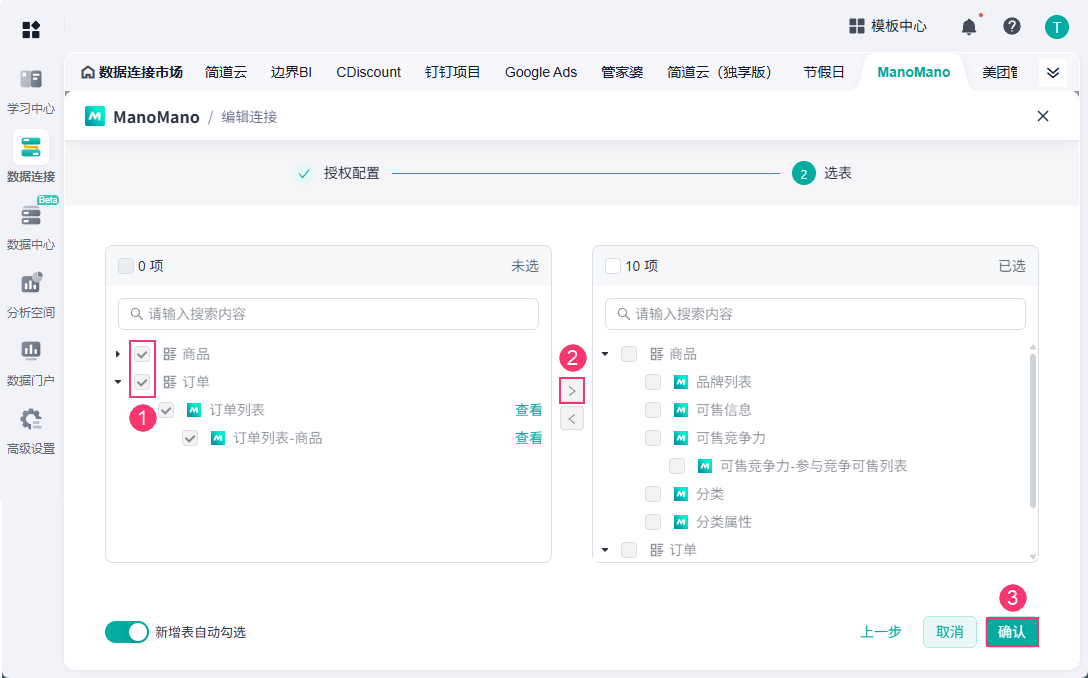This screenshot has width=1088, height=678.
Task: Click 订单列表 ManoMano table icon
Action: click(x=194, y=410)
